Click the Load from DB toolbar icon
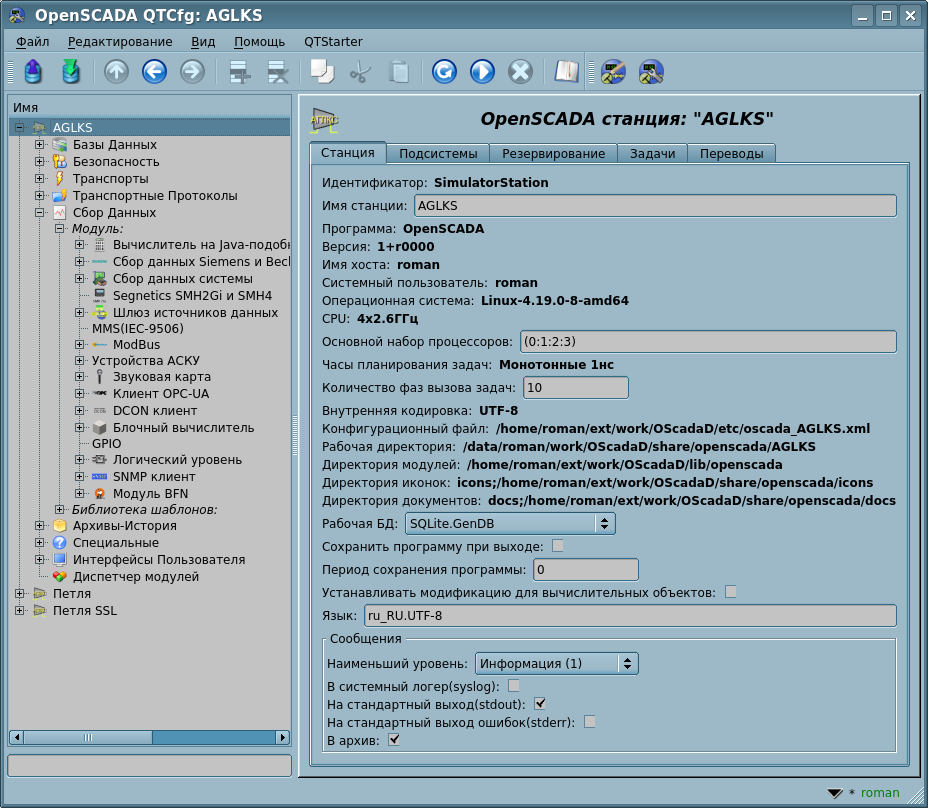Screen dimensions: 928x808 pos(33,72)
